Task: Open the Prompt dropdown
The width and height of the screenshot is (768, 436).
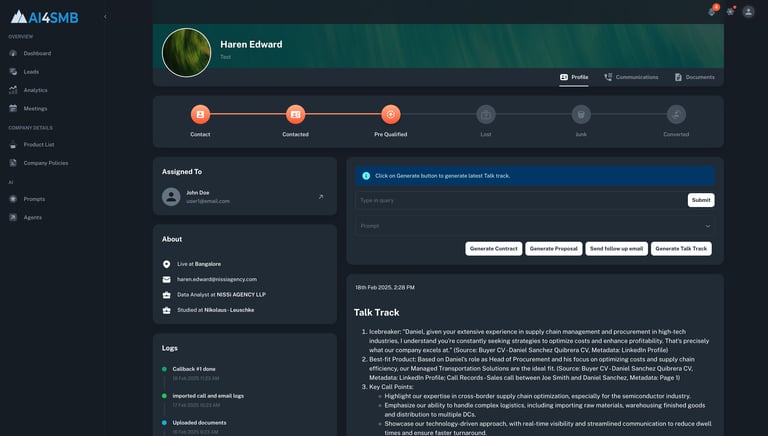Action: (x=534, y=226)
